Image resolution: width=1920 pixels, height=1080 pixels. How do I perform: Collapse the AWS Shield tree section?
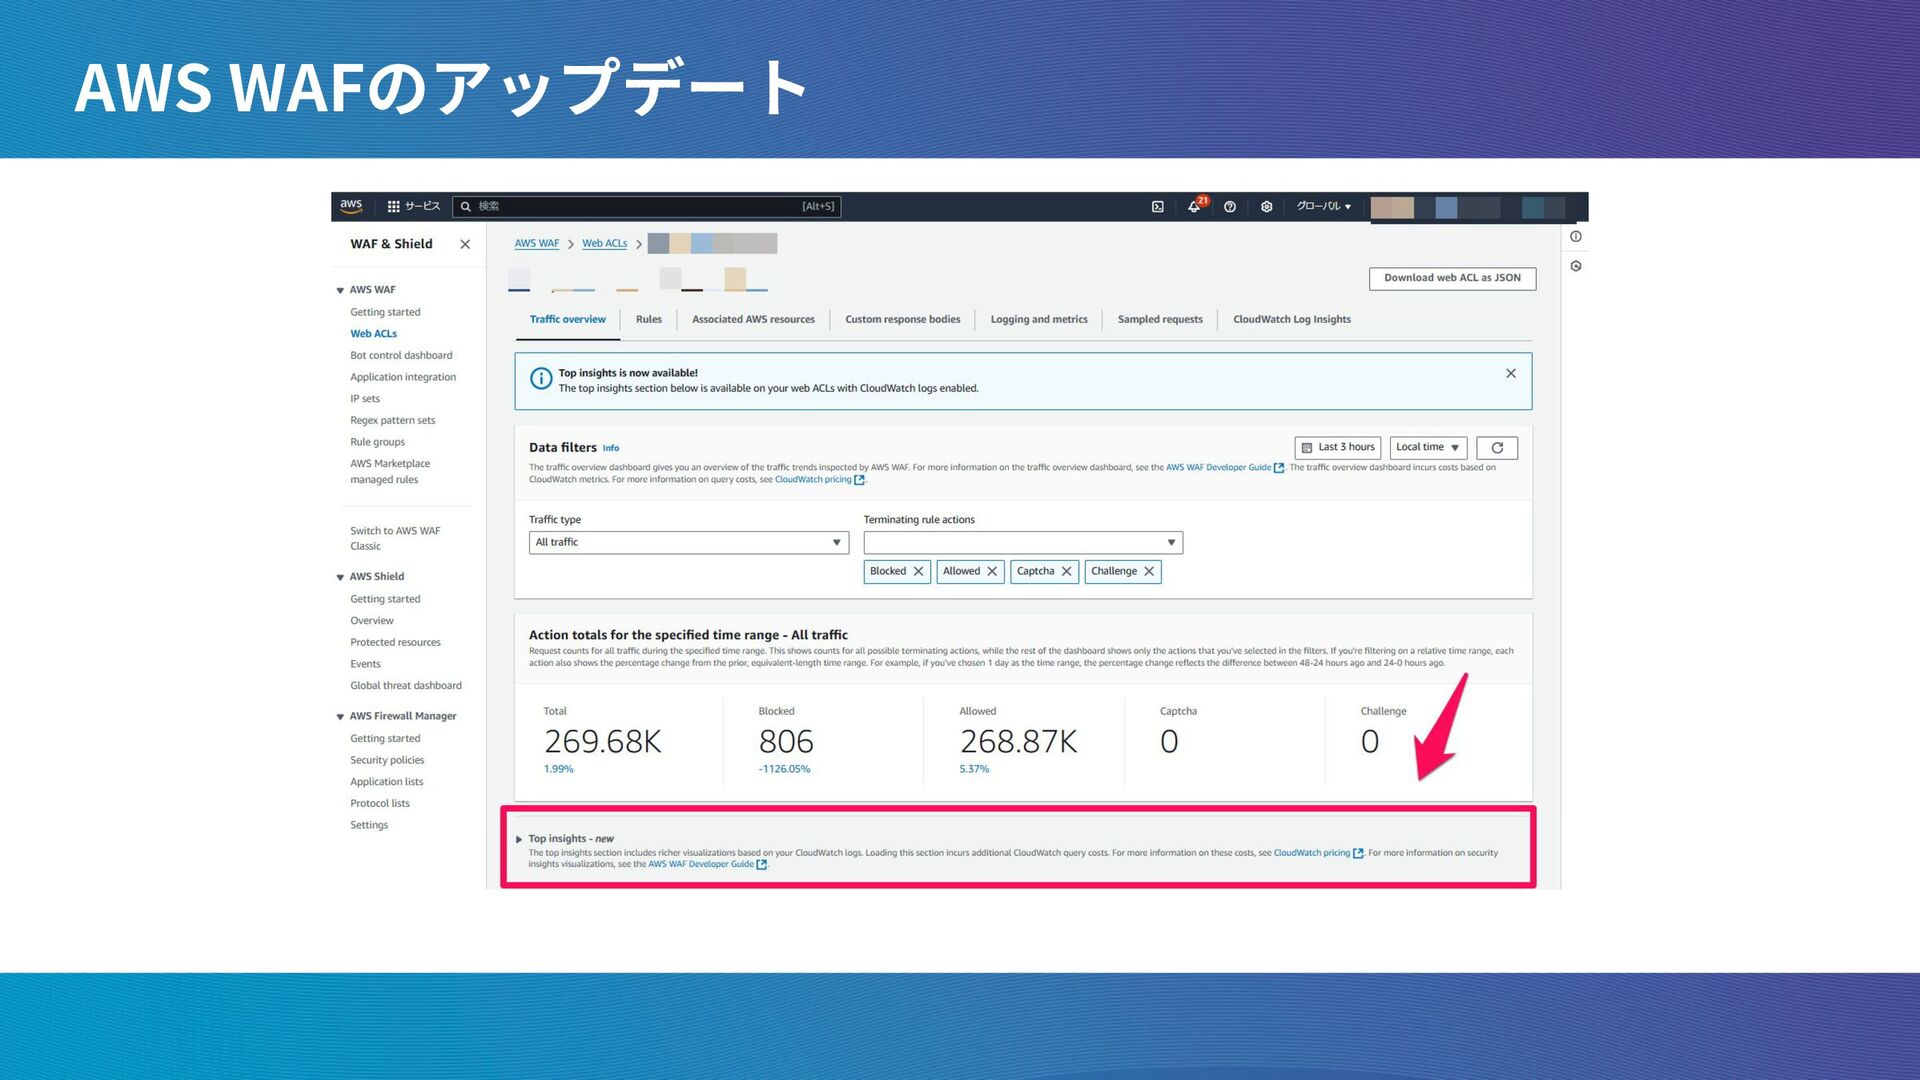(340, 577)
